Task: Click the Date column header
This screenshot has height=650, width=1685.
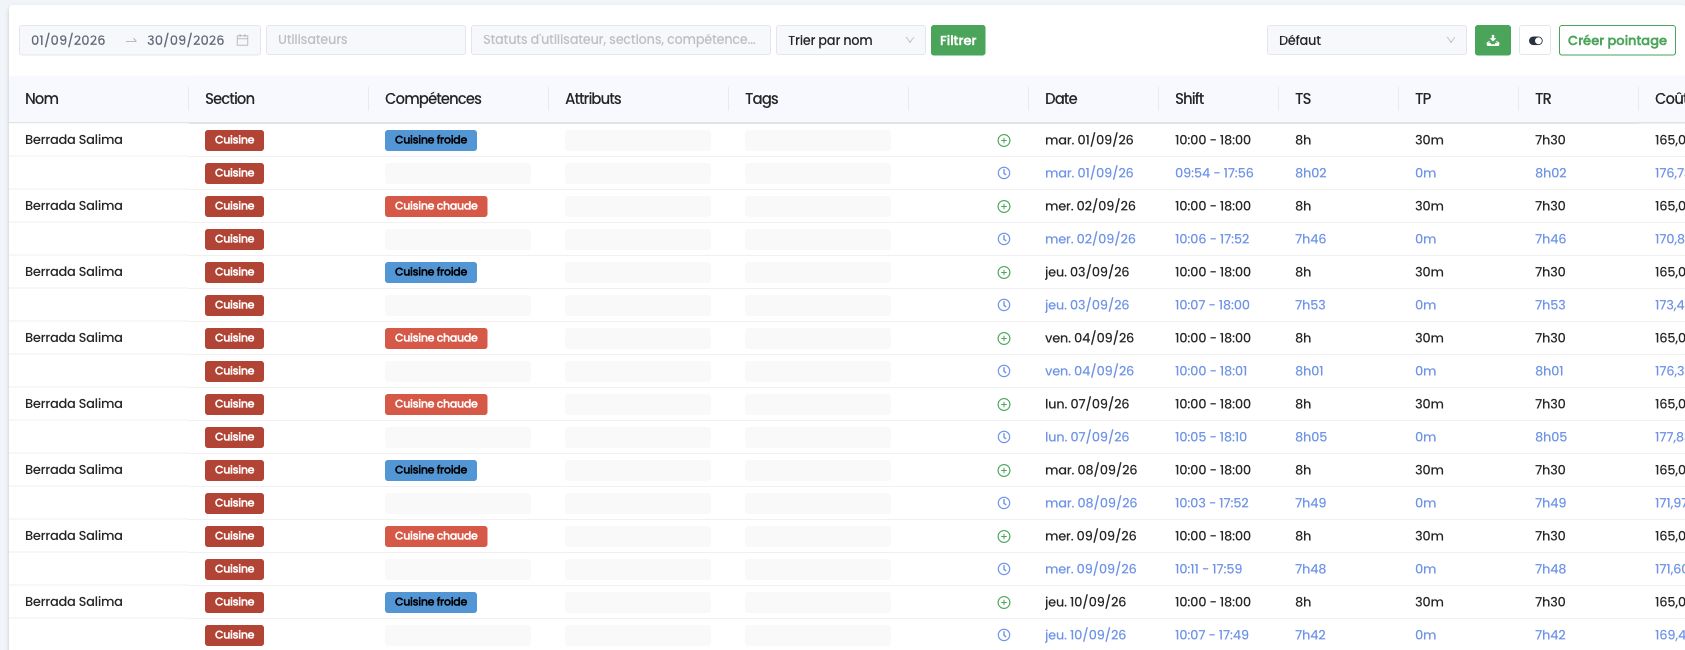Action: [1061, 99]
